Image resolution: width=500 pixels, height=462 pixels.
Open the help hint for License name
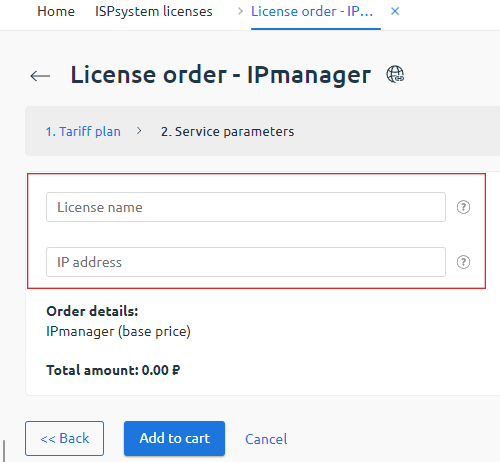463,207
